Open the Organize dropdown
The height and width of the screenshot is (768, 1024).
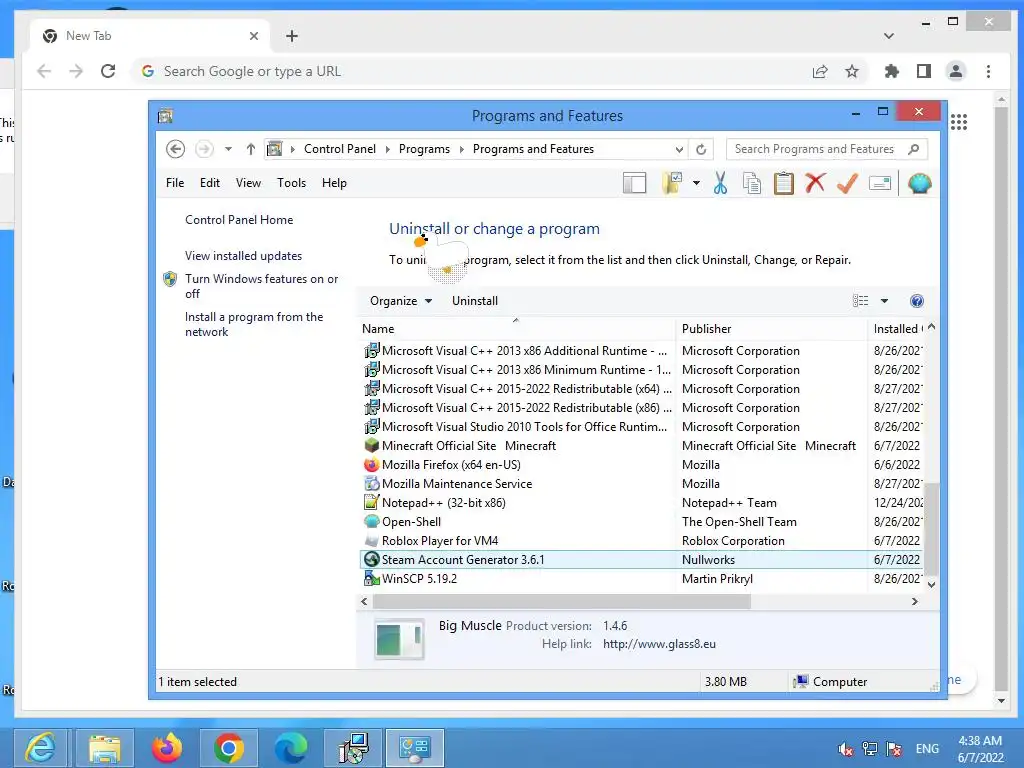pyautogui.click(x=401, y=301)
